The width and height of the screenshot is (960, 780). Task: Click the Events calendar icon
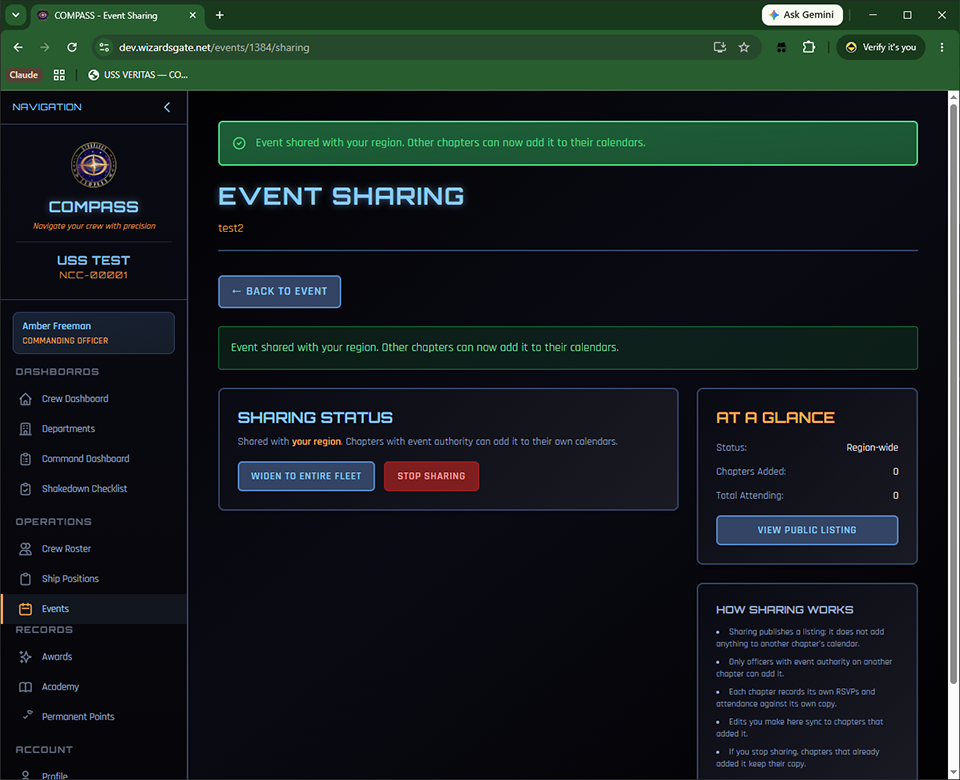pos(25,609)
